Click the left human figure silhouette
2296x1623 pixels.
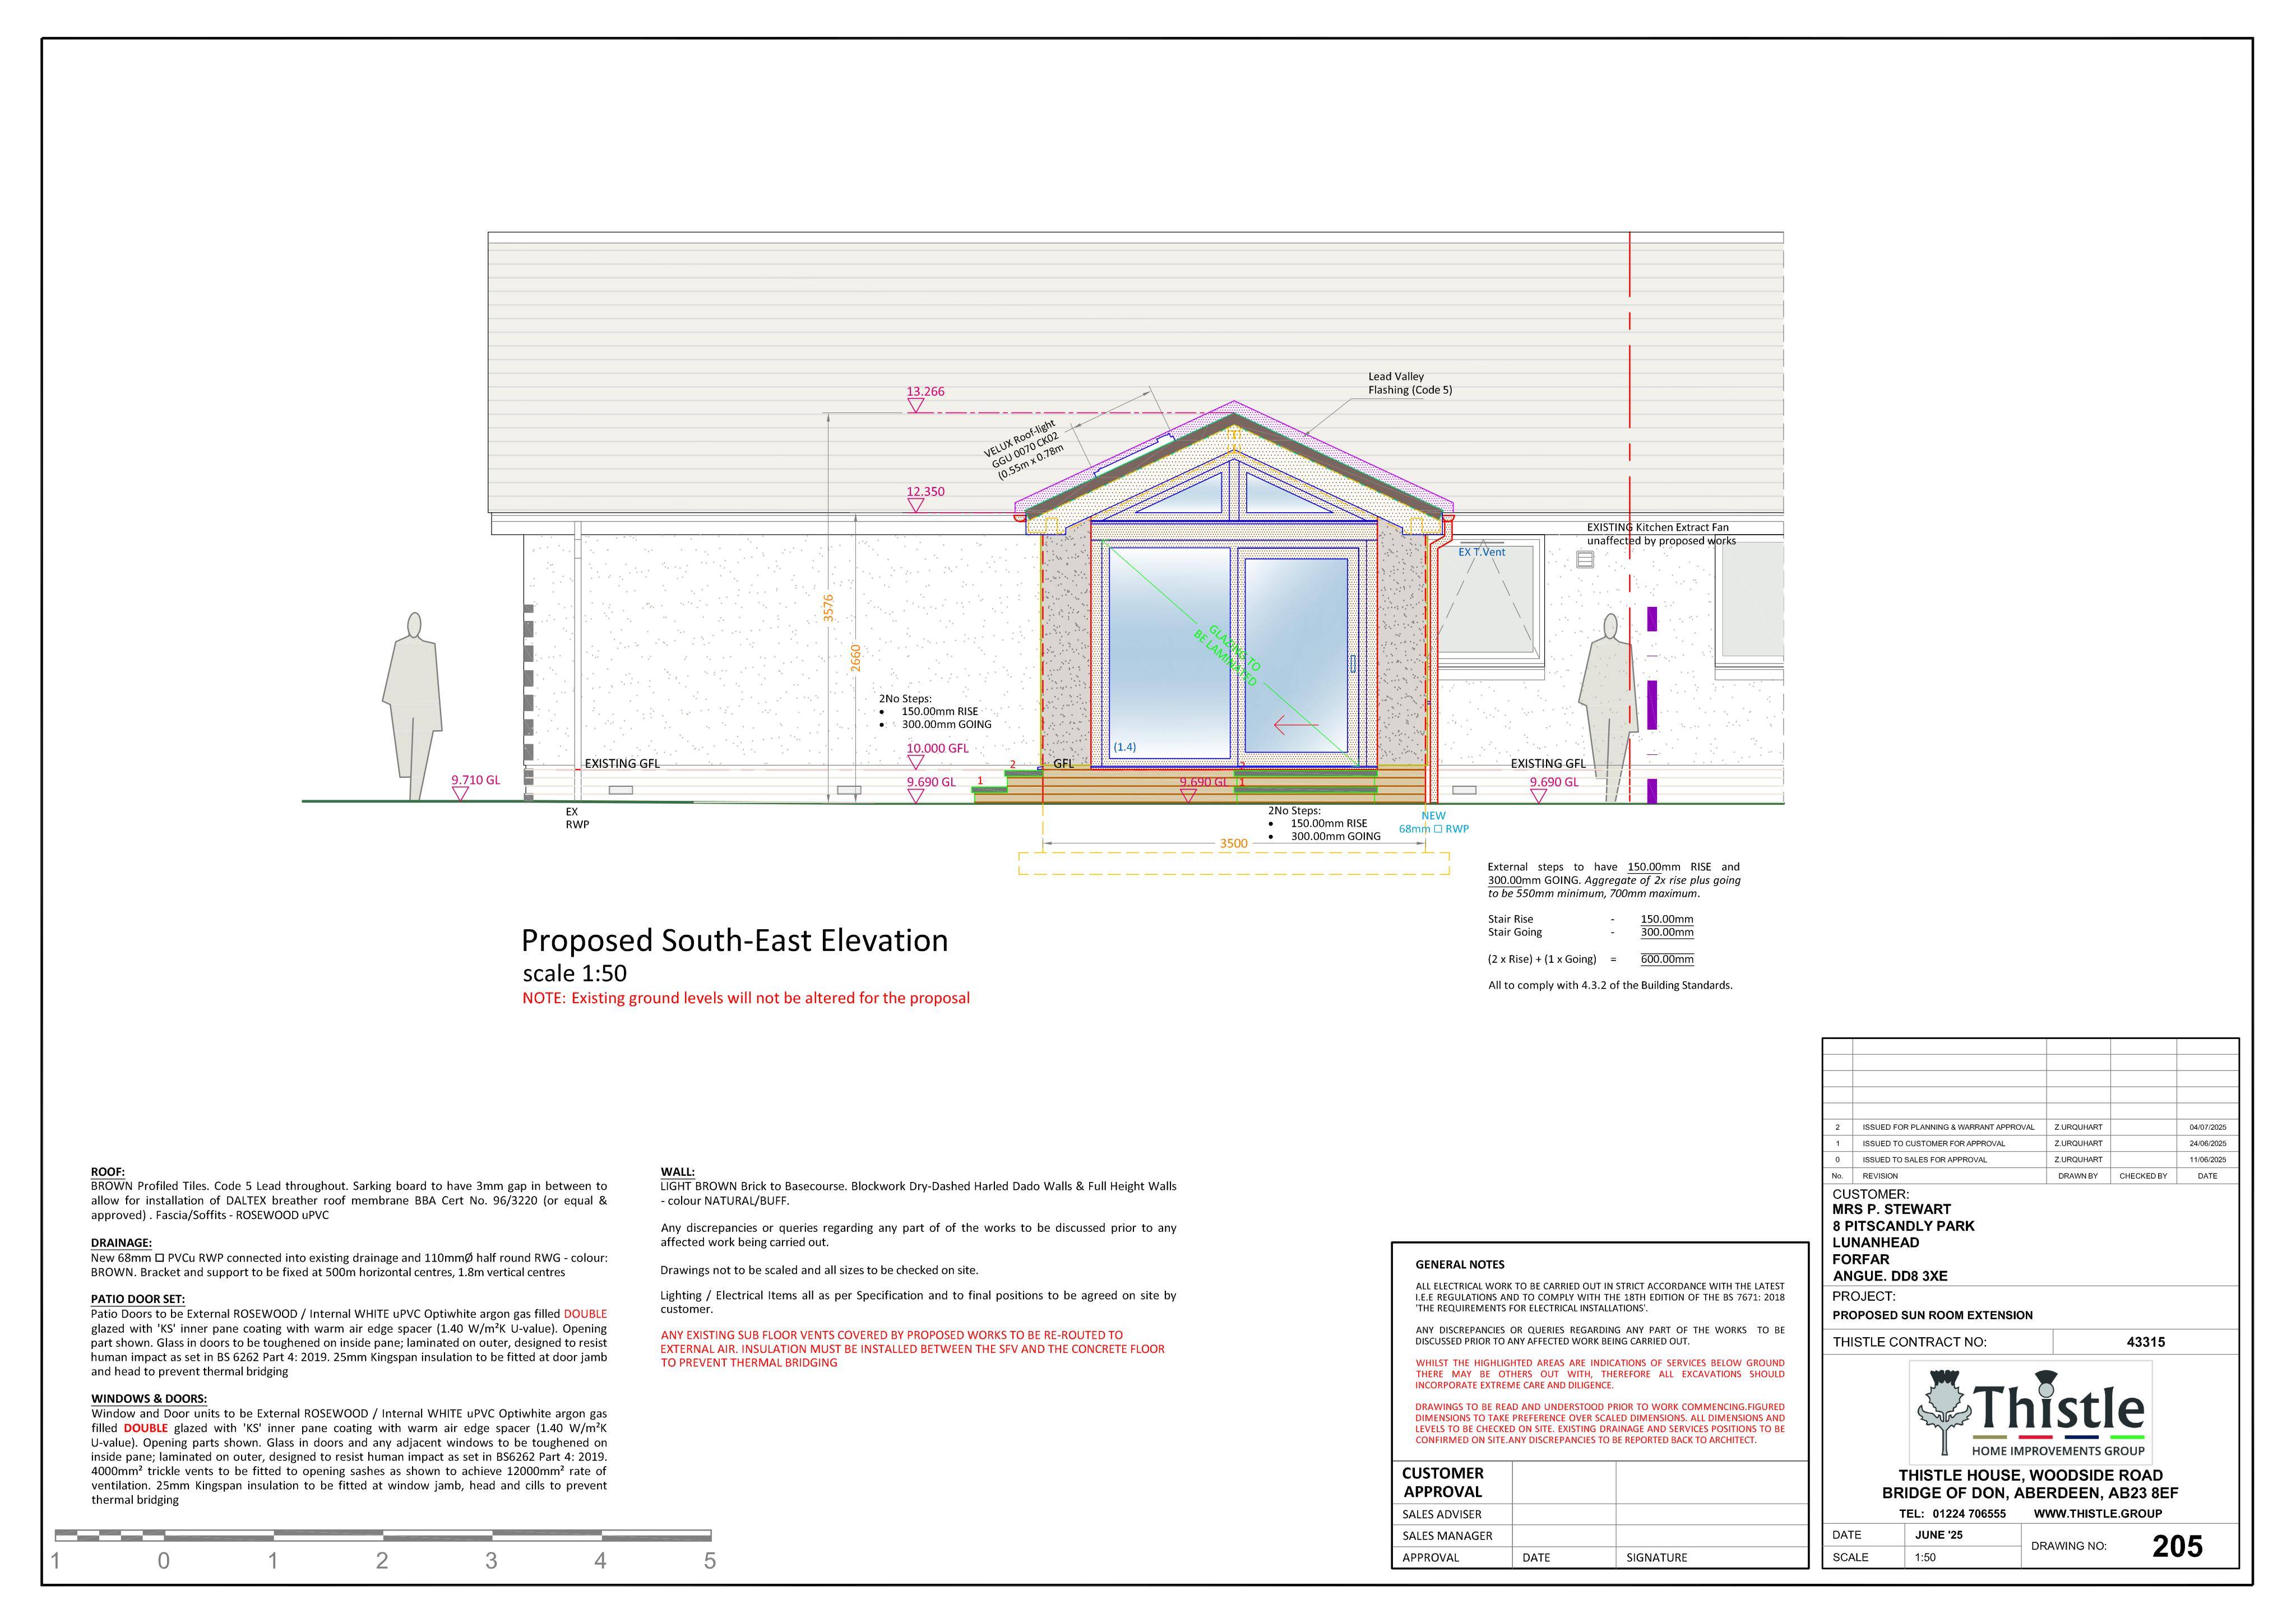(x=411, y=706)
